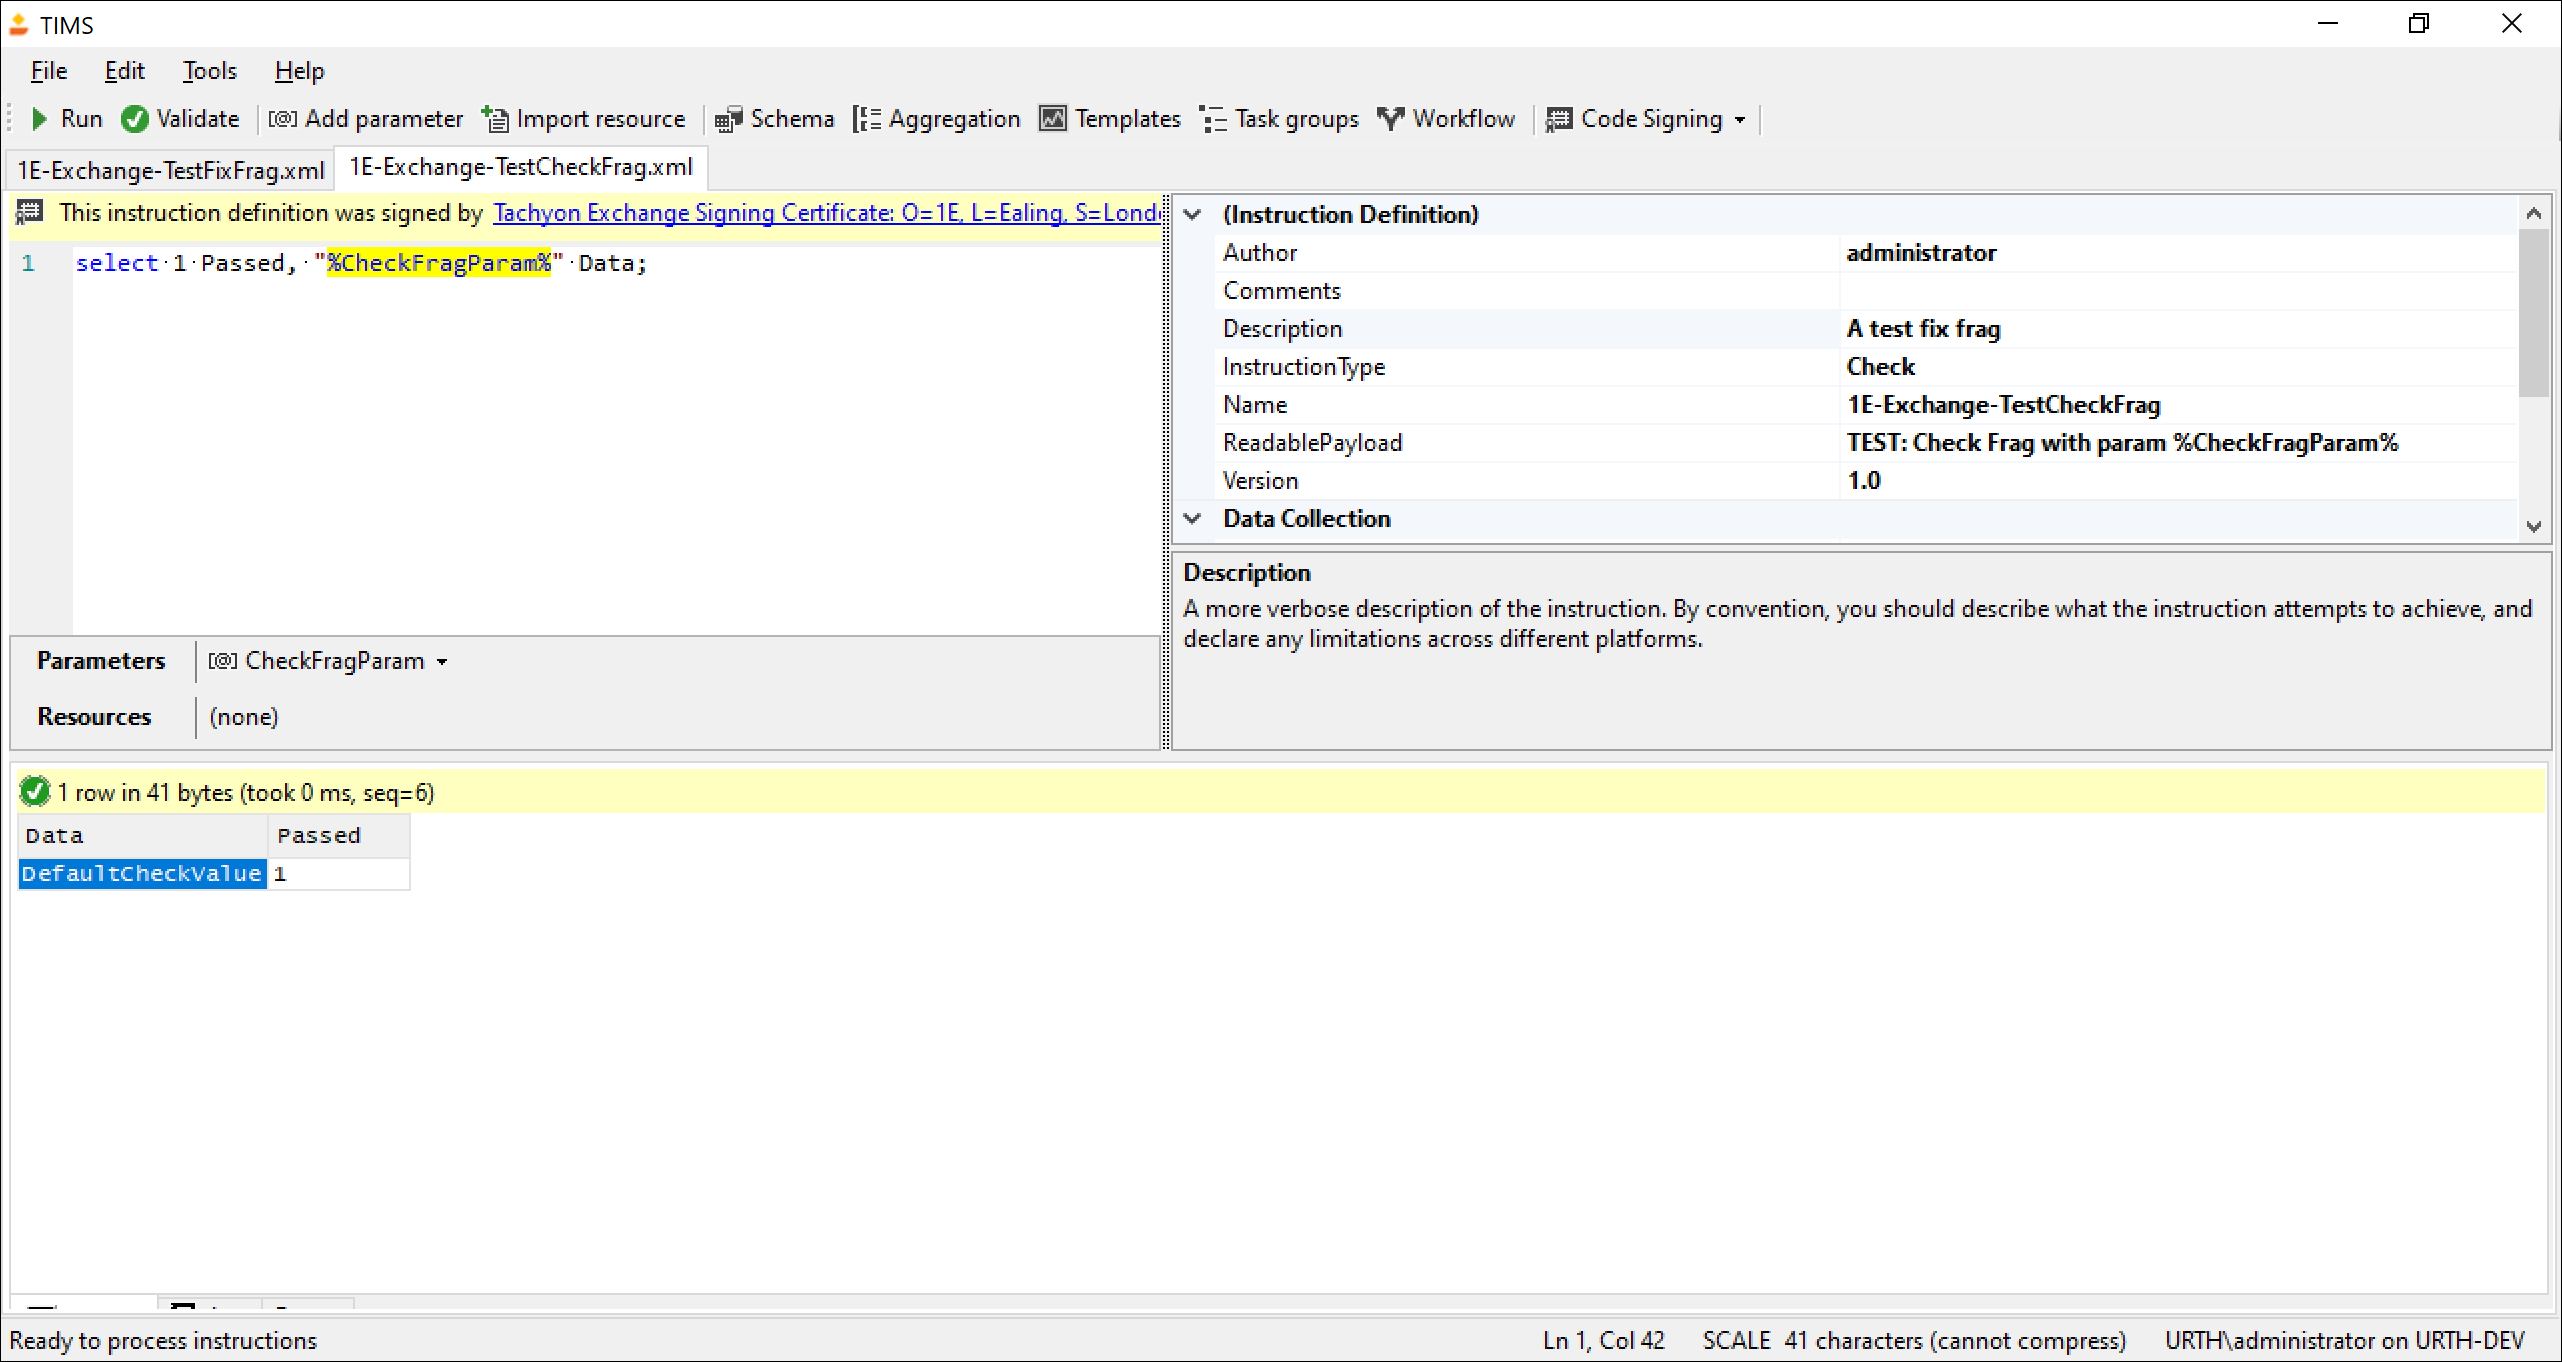This screenshot has width=2562, height=1362.
Task: Open the File menu
Action: pyautogui.click(x=49, y=71)
